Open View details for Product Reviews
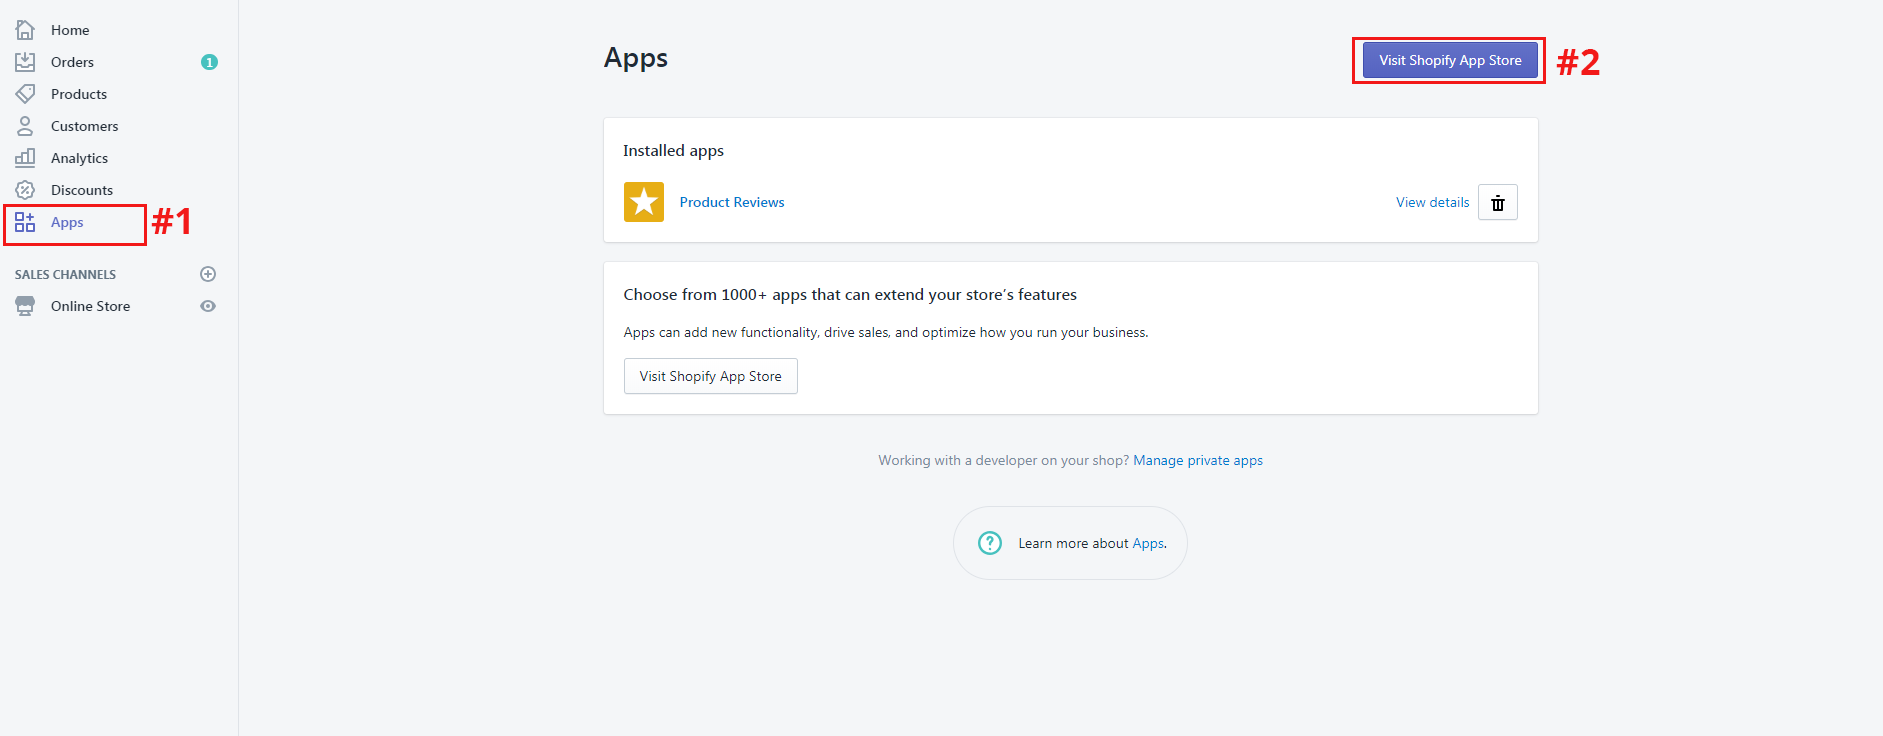Screen dimensions: 1883x736 click(1432, 203)
